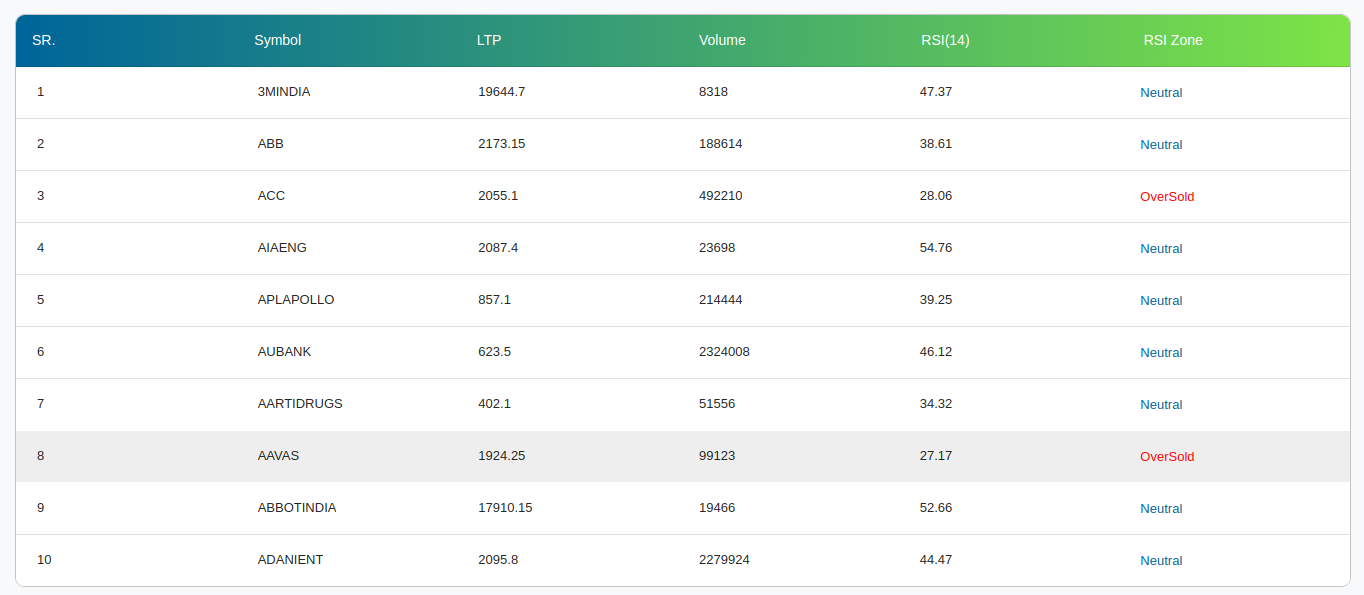
Task: Select LTP value 2055.1
Action: [498, 196]
